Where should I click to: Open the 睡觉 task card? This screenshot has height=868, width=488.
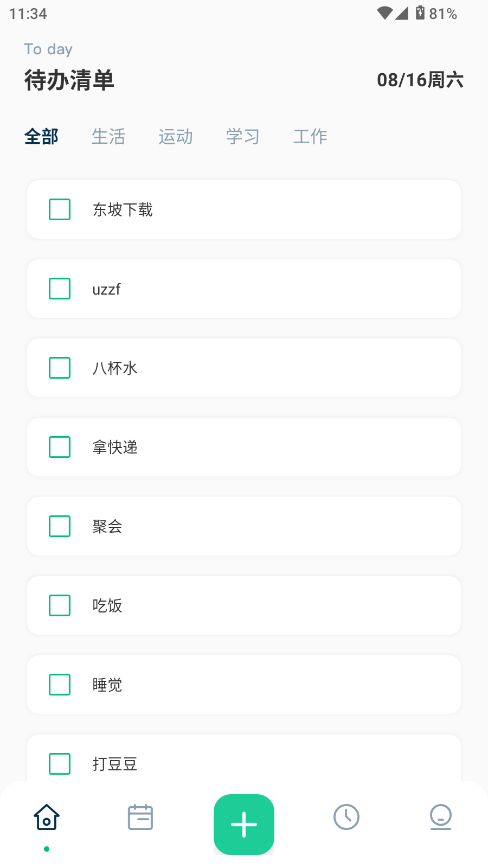pyautogui.click(x=244, y=685)
